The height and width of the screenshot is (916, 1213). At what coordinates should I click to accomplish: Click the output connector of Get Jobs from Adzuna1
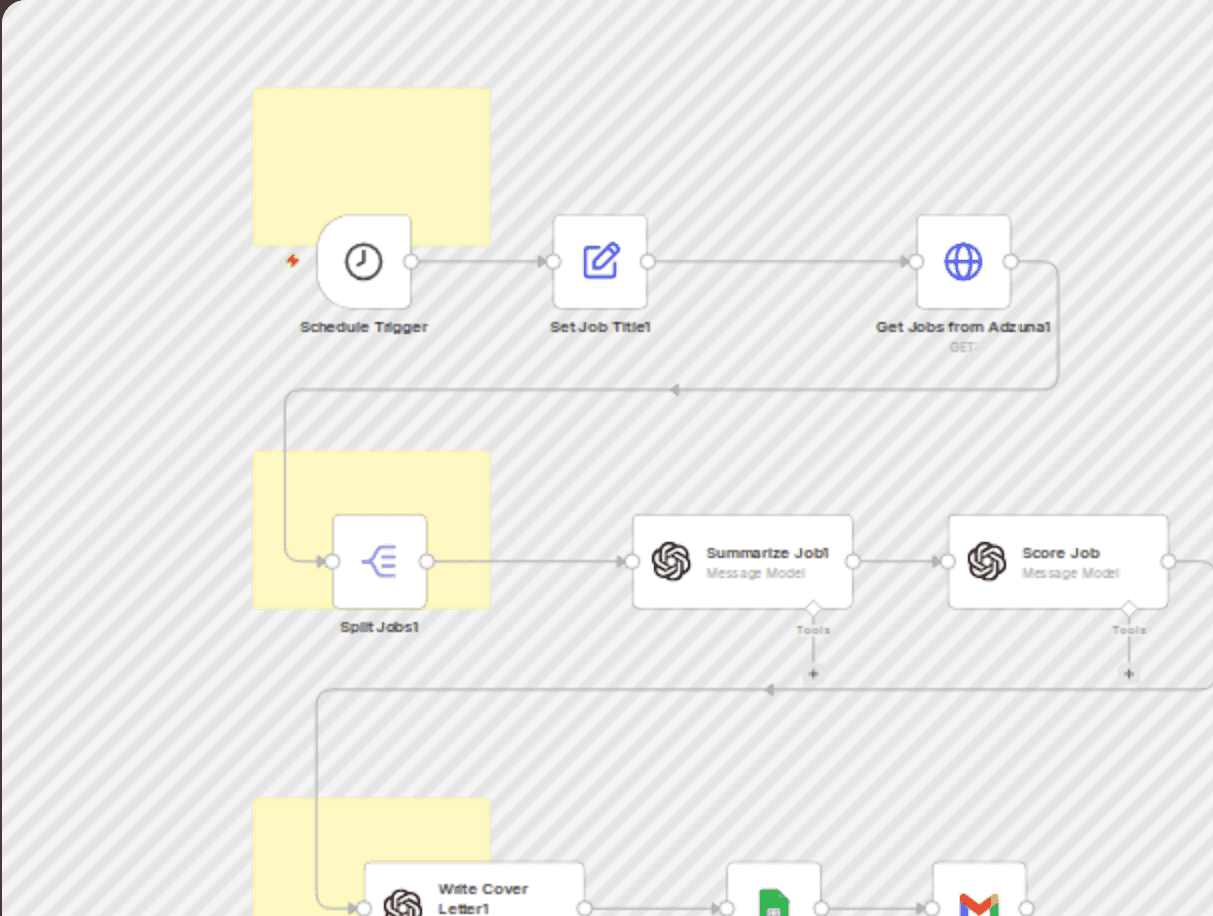pos(1011,262)
